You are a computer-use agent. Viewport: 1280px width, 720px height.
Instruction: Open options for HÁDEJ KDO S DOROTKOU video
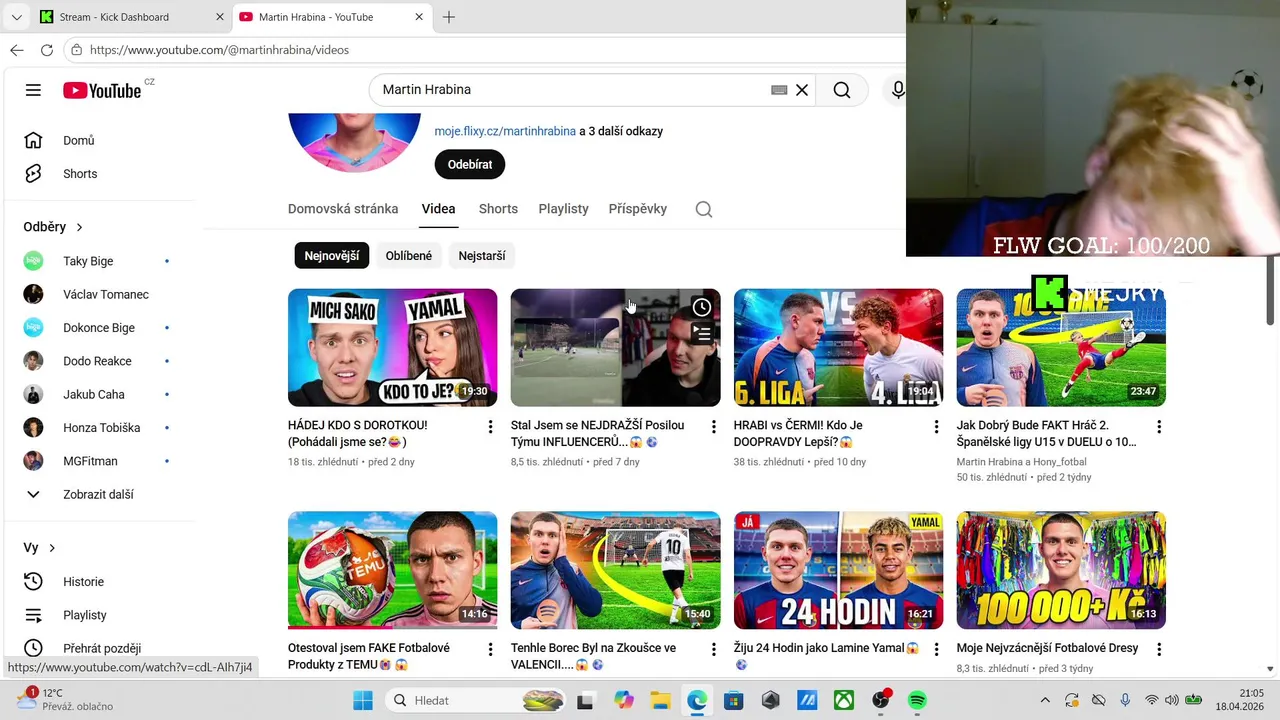490,427
